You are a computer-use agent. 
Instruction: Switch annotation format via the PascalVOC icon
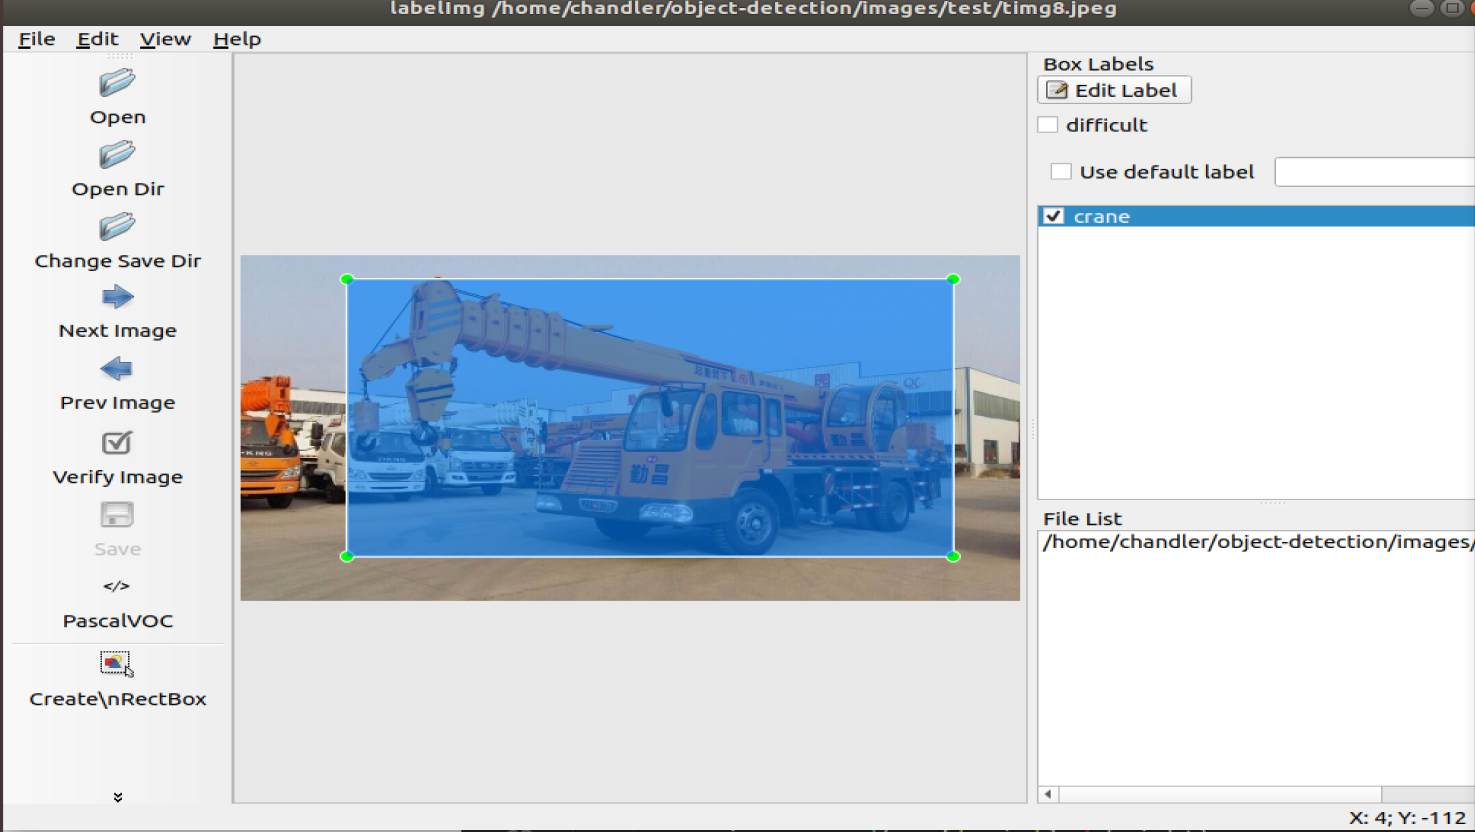tap(117, 586)
